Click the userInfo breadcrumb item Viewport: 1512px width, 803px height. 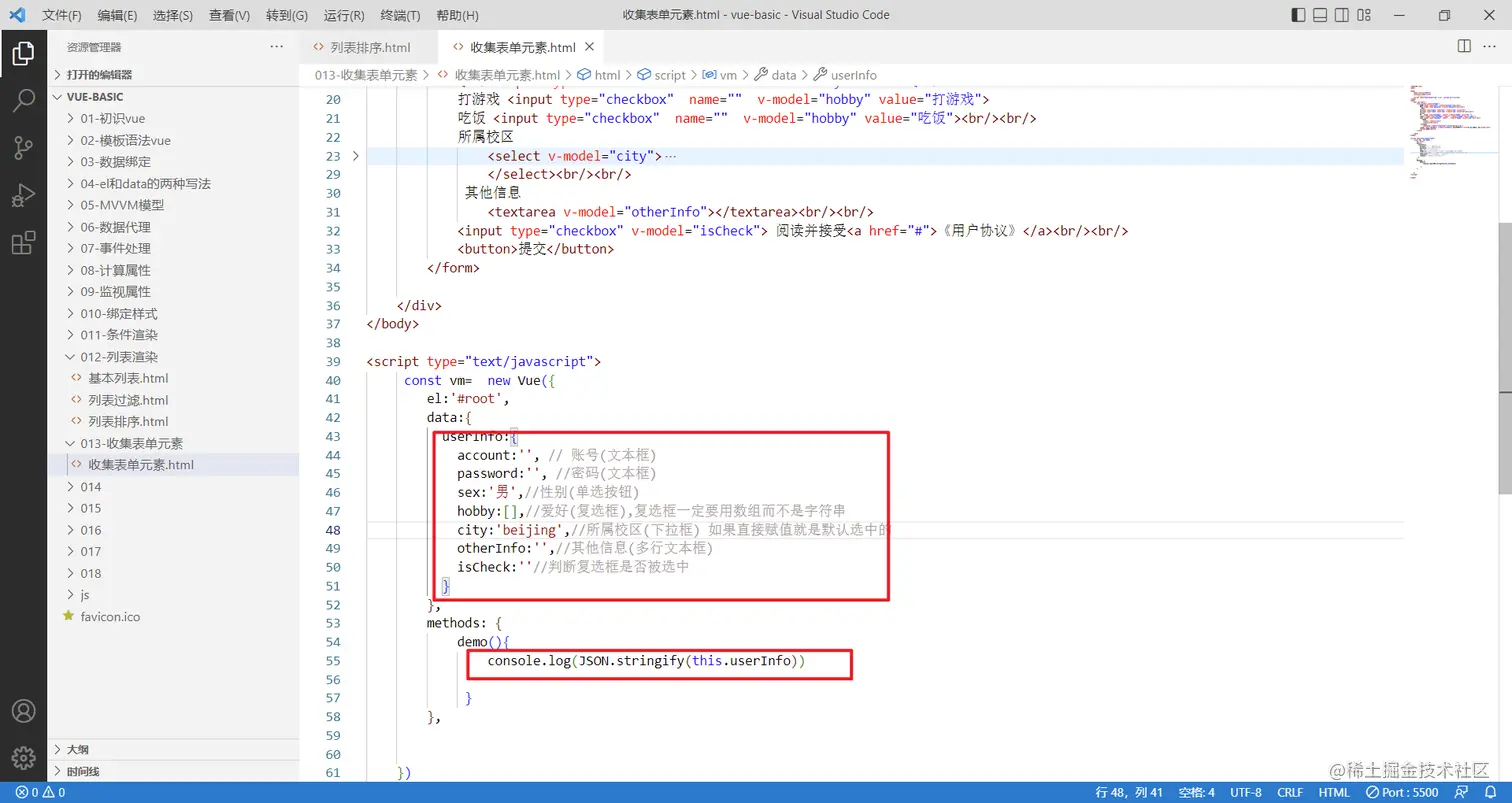[845, 75]
